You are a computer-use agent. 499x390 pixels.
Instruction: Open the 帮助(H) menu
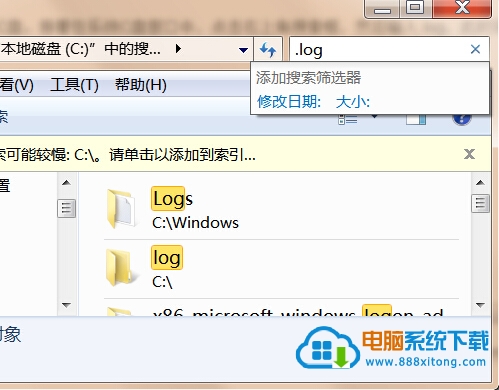pos(141,85)
